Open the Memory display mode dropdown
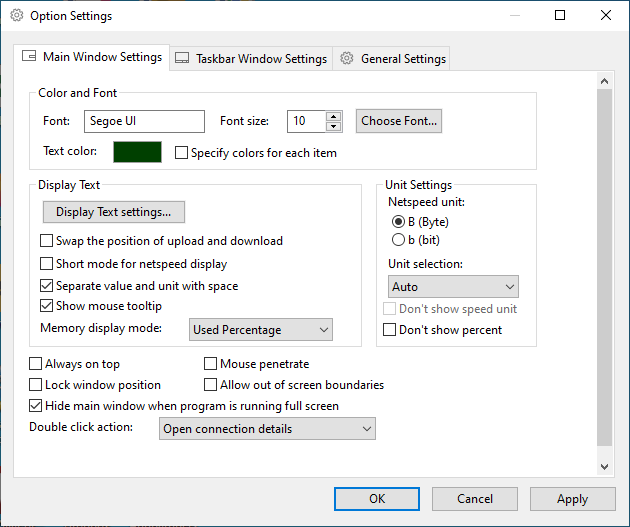630x527 pixels. 261,330
